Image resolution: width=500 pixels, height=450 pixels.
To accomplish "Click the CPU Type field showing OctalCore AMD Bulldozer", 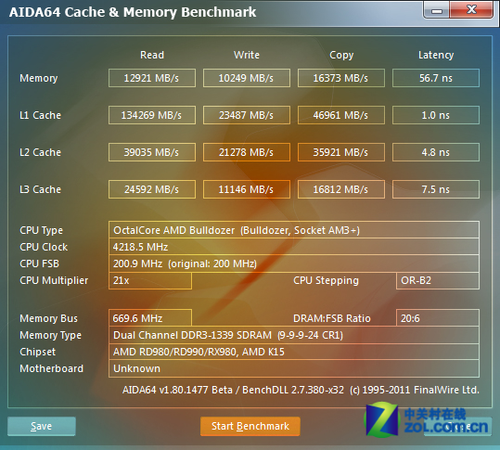I will click(x=294, y=230).
